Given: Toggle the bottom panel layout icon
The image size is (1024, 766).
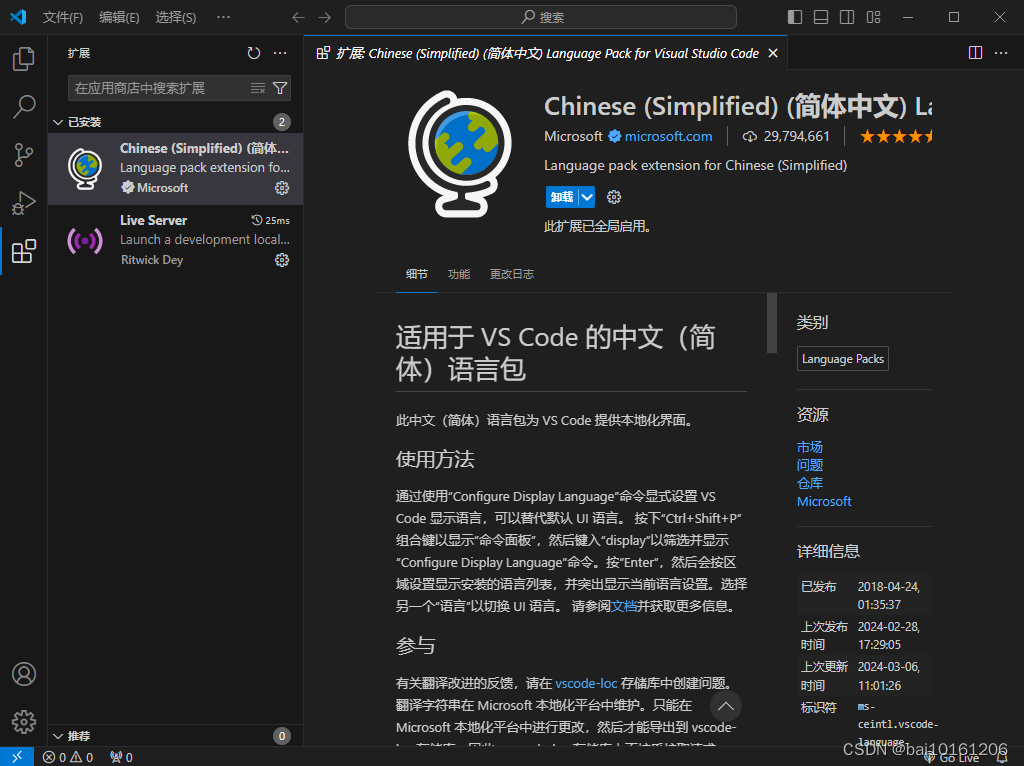Looking at the screenshot, I should pos(821,17).
